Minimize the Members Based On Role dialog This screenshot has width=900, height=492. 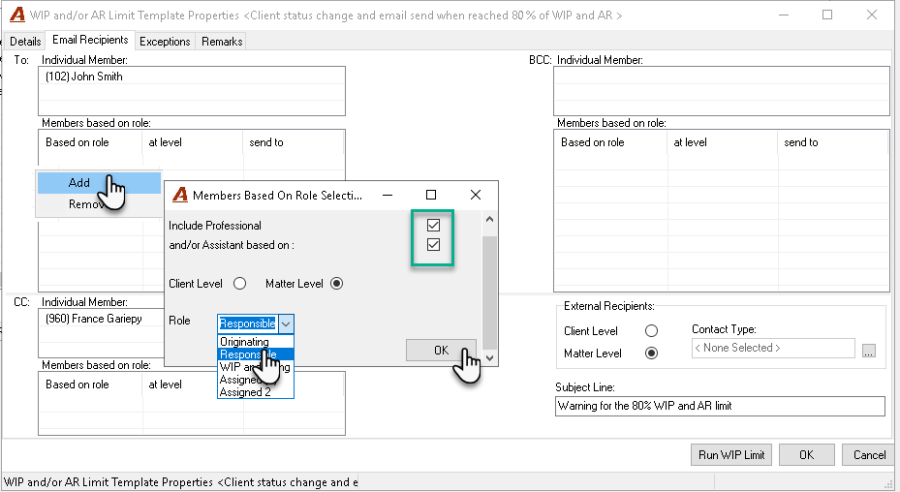387,195
